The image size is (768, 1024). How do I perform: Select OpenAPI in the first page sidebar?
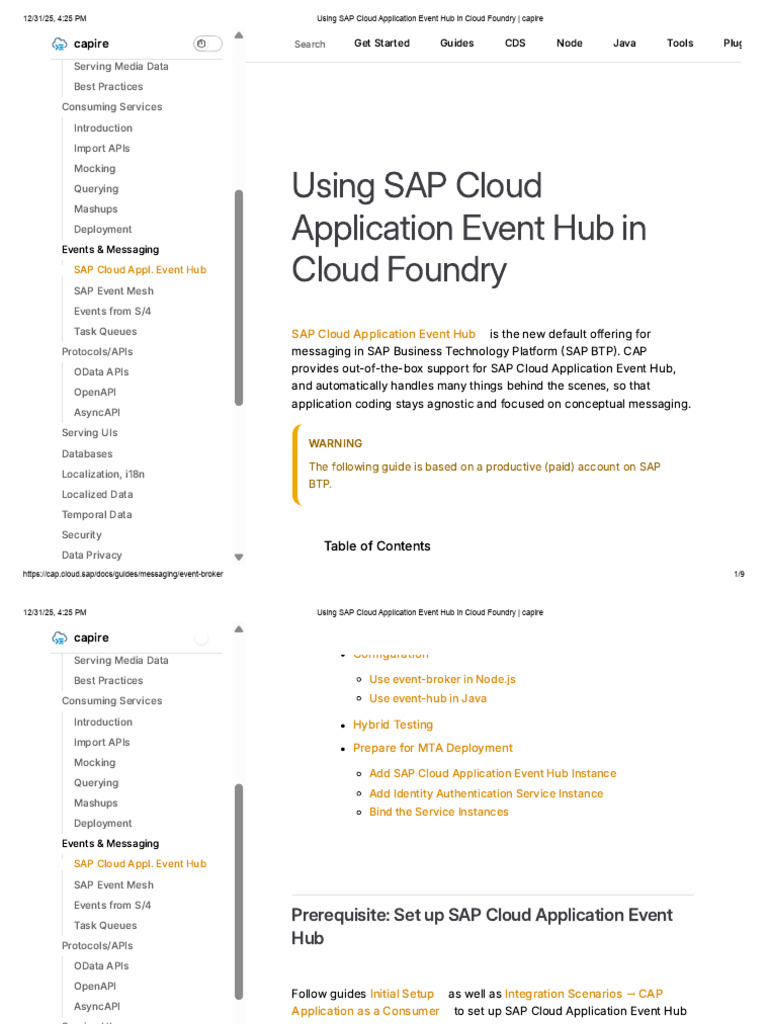click(x=95, y=392)
